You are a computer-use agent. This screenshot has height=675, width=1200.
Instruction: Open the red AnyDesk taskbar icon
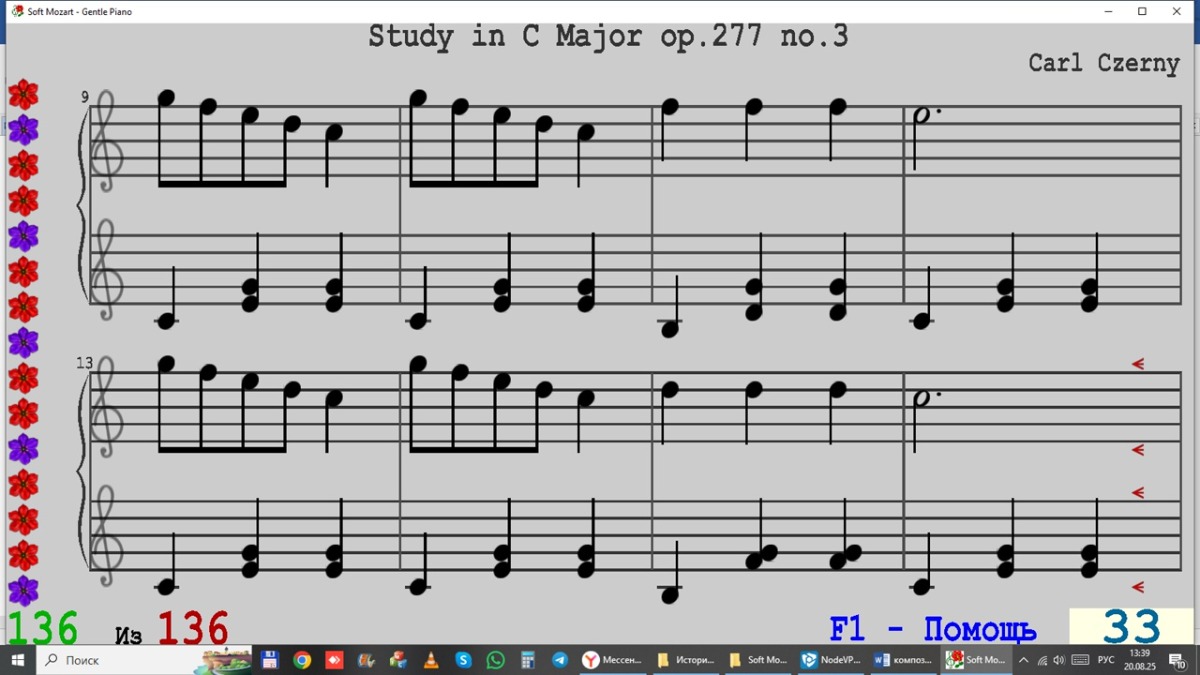tap(334, 660)
